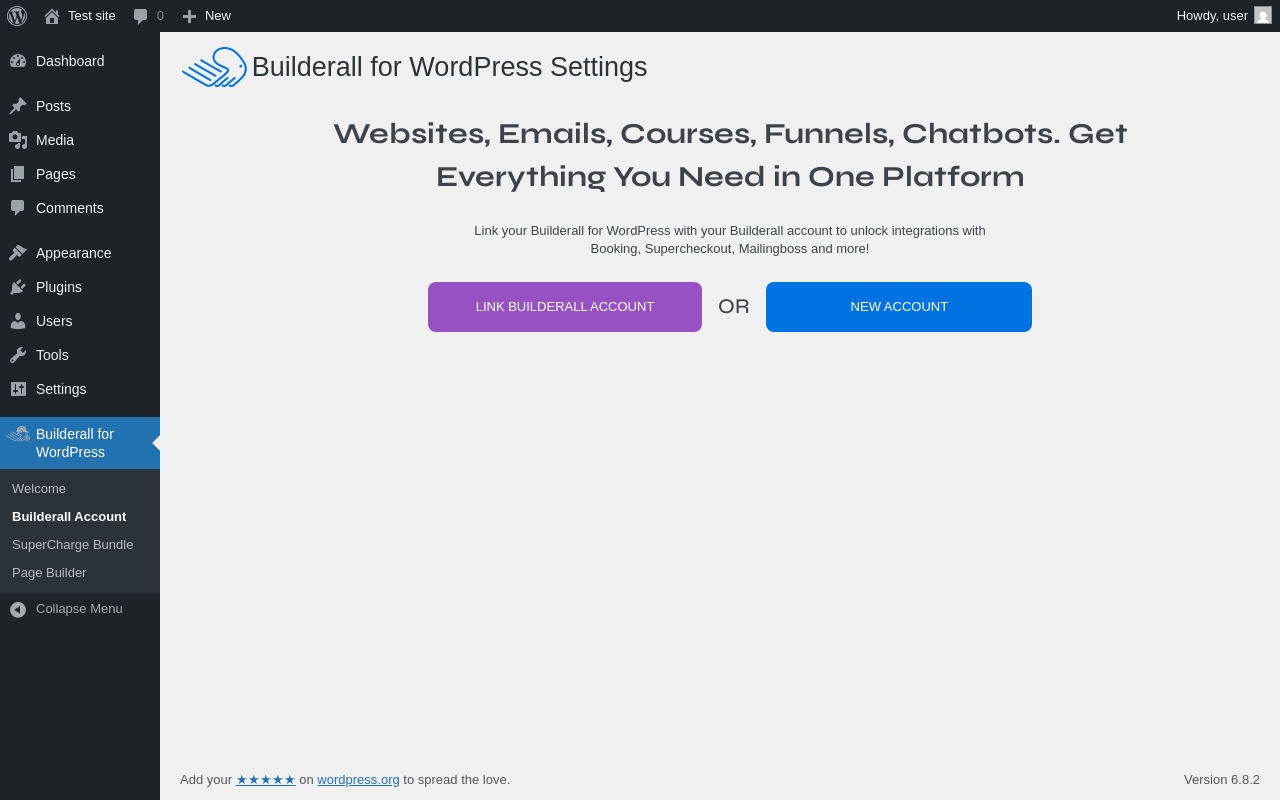Click the five-star rating link
The image size is (1280, 800).
[266, 780]
